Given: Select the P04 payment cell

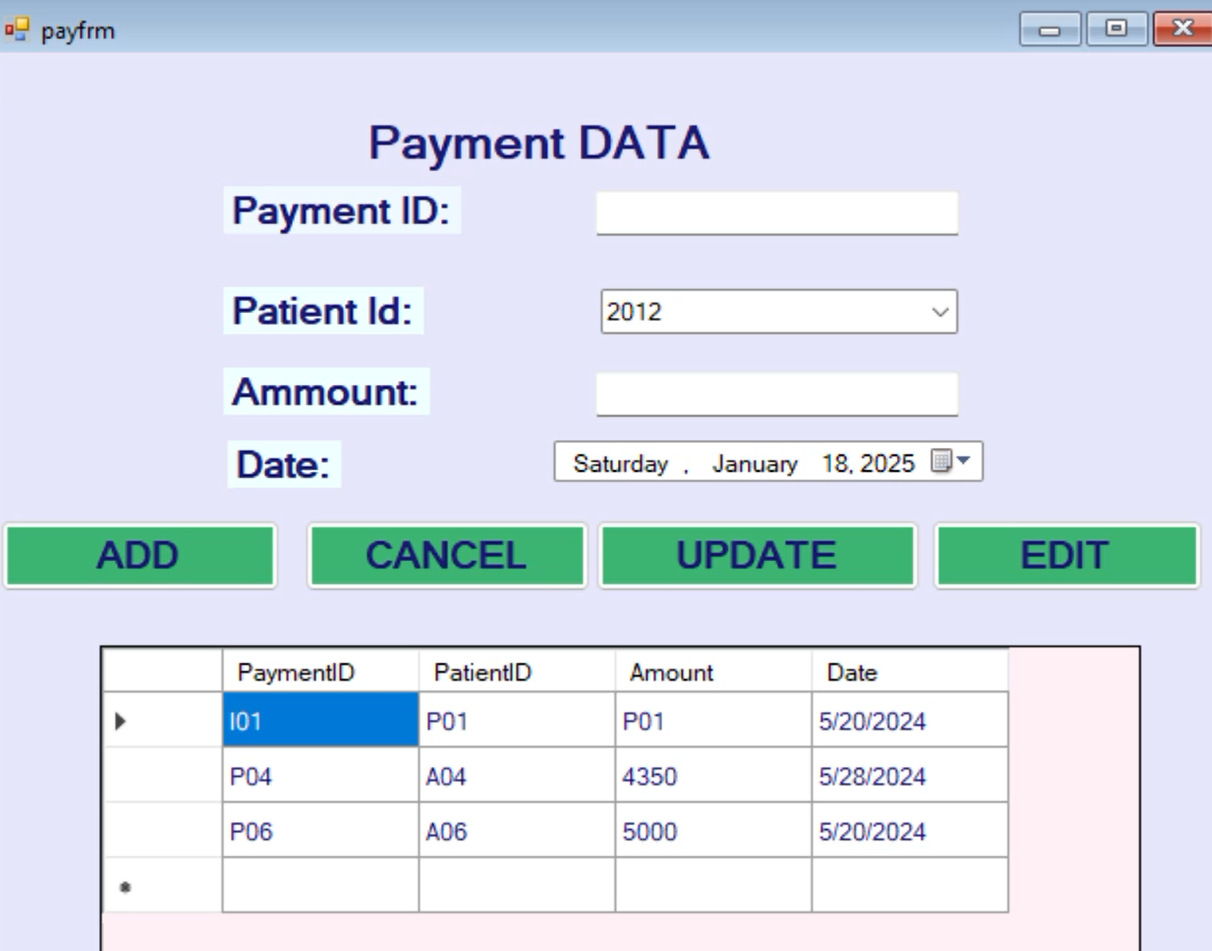Looking at the screenshot, I should coord(320,775).
